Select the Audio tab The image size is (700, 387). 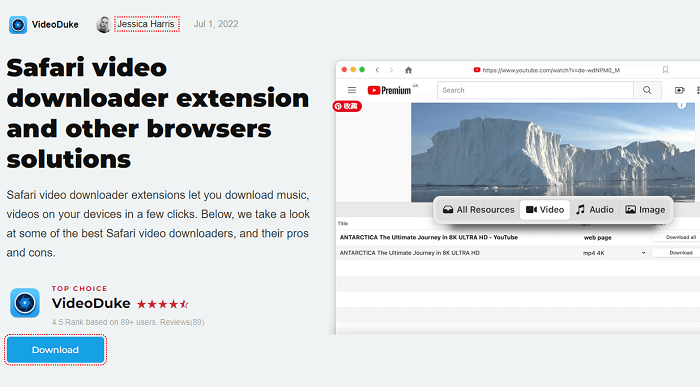pos(595,210)
